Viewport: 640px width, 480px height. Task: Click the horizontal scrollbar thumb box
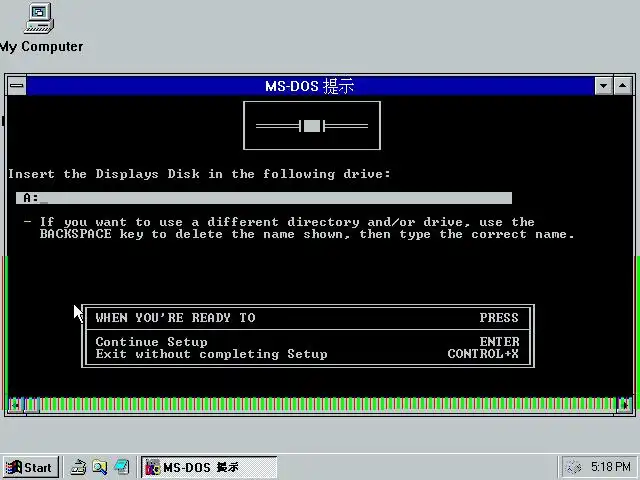(x=32, y=405)
